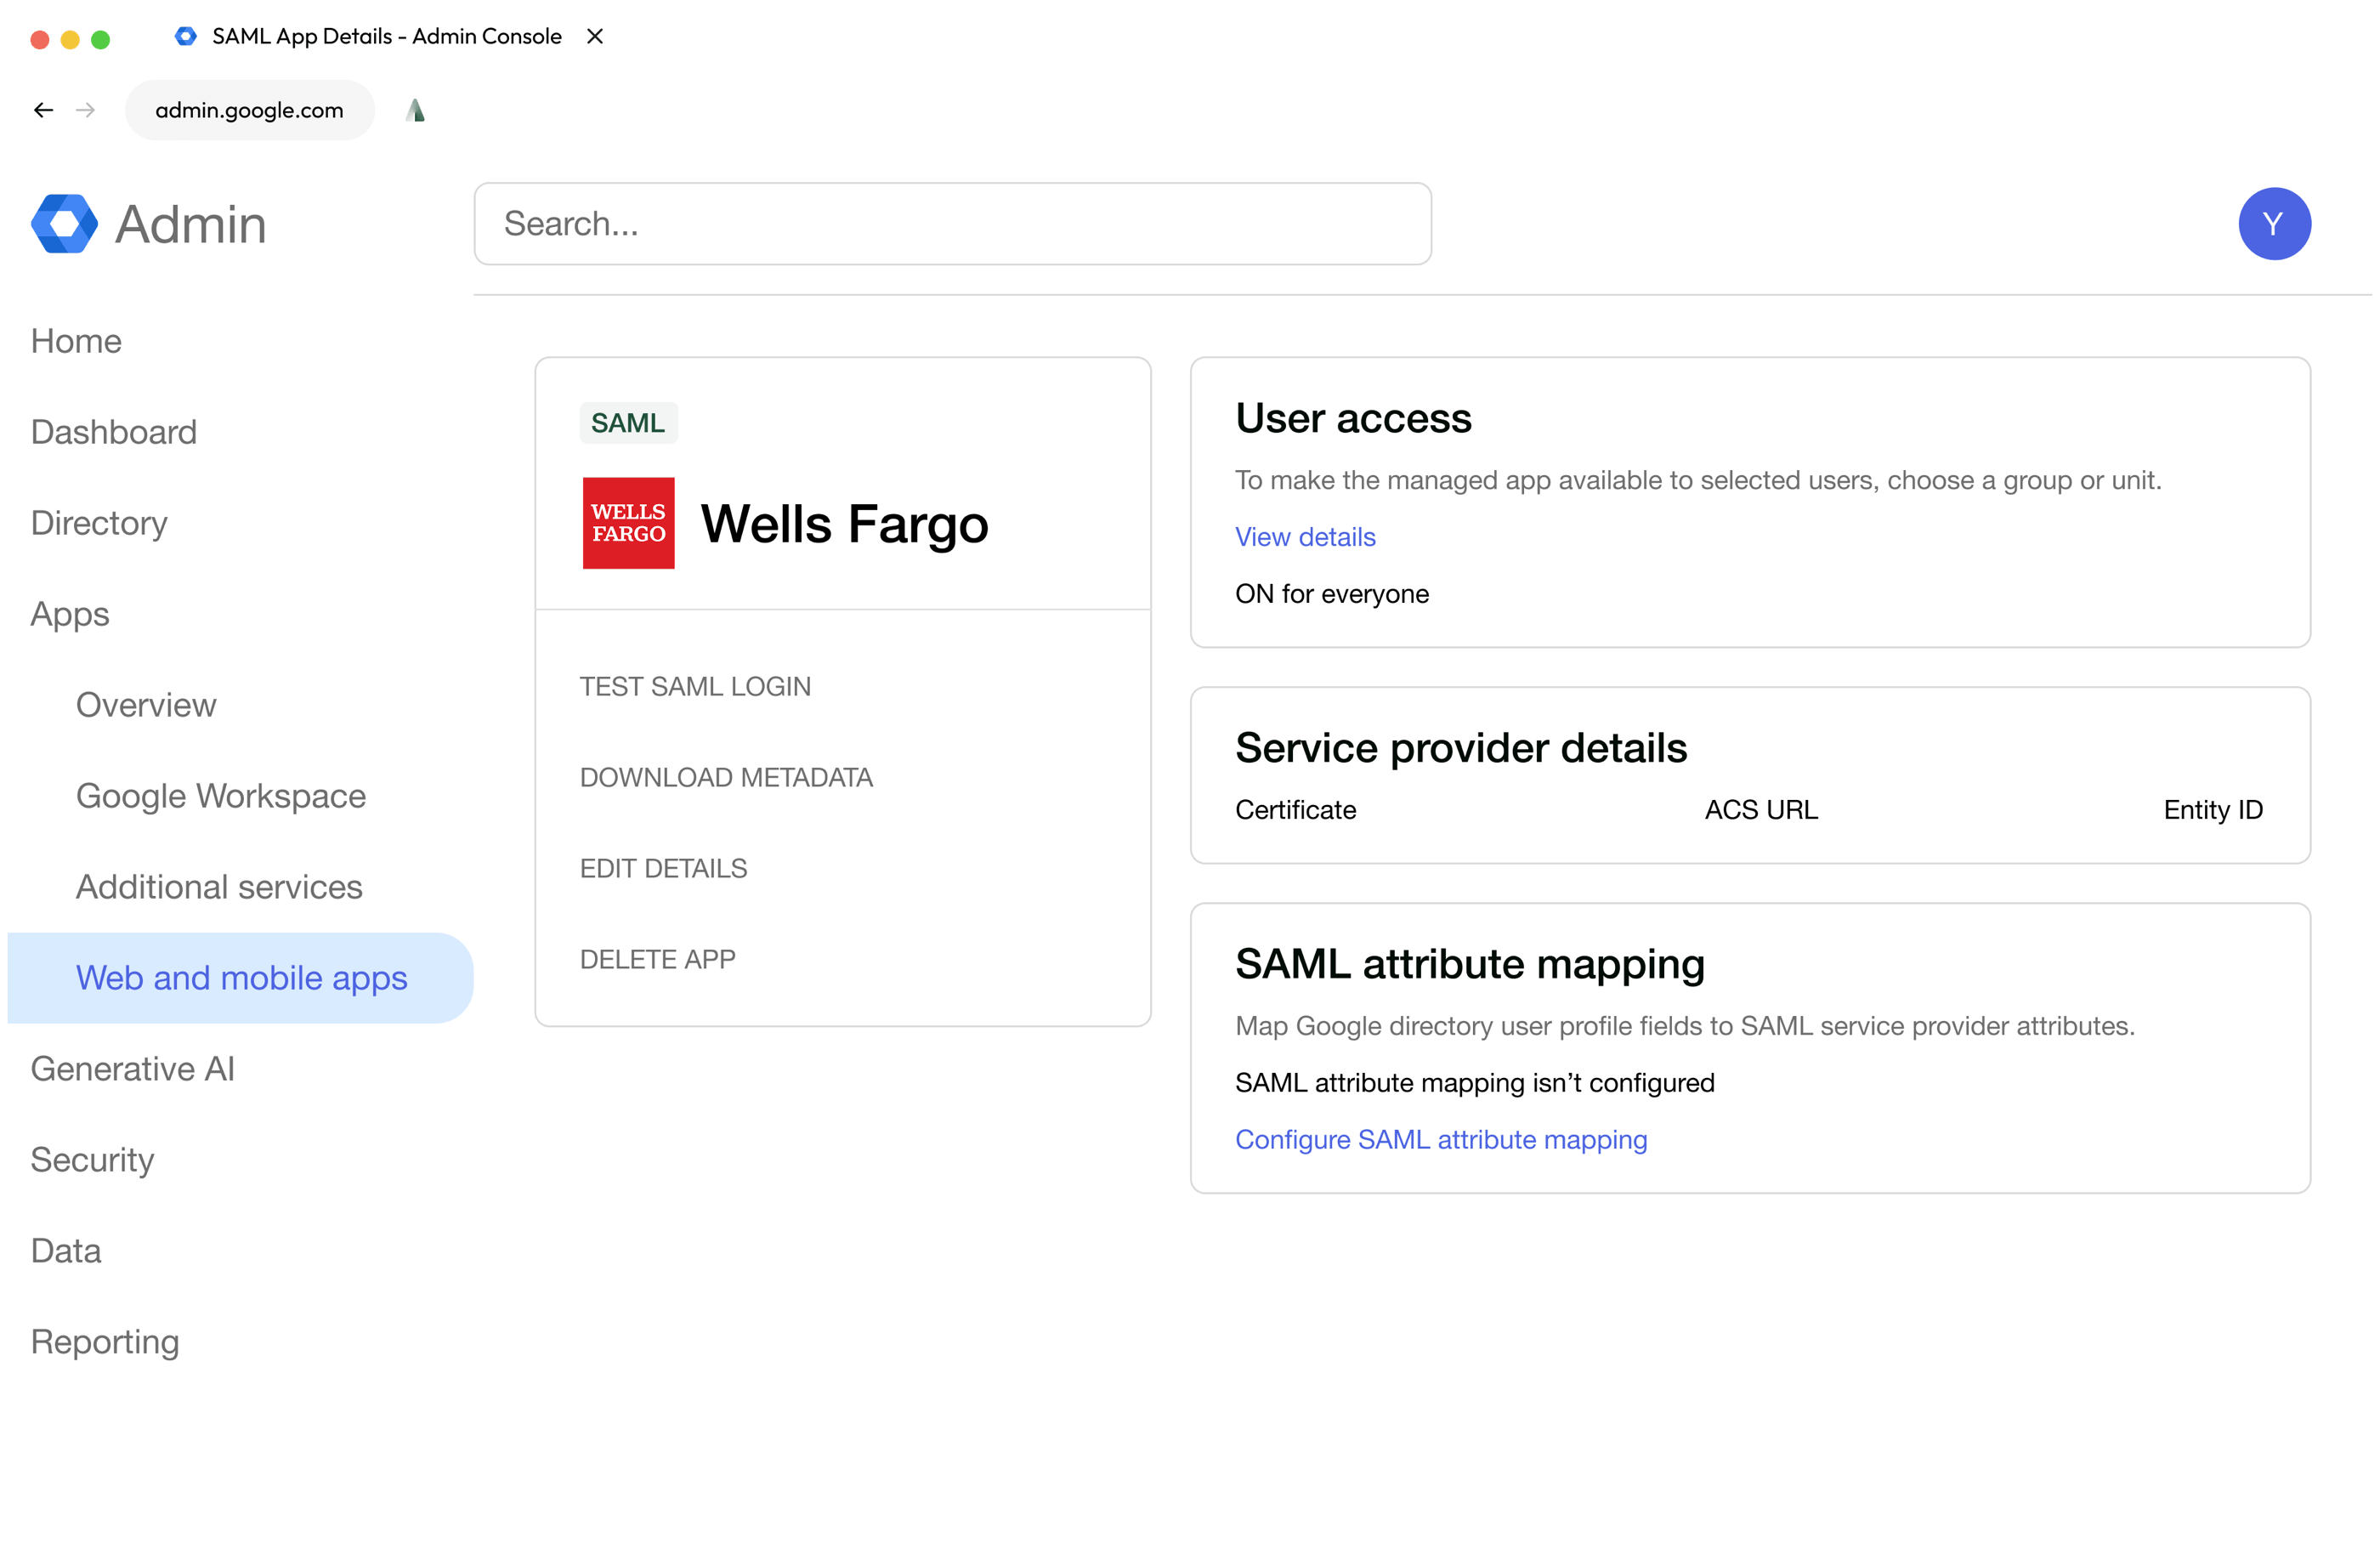Screen dimensions: 2380x1543
Task: Click the extension icon beside address bar
Action: coord(416,110)
